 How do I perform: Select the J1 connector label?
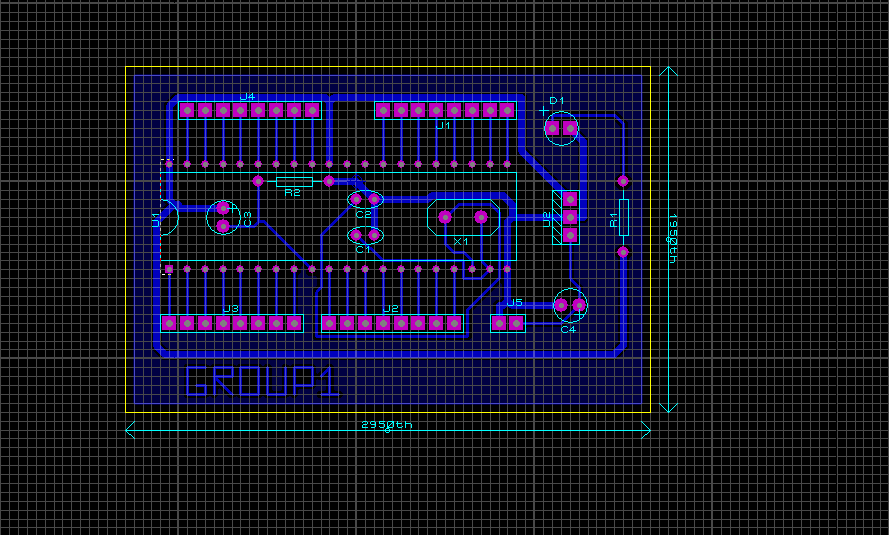pos(443,125)
